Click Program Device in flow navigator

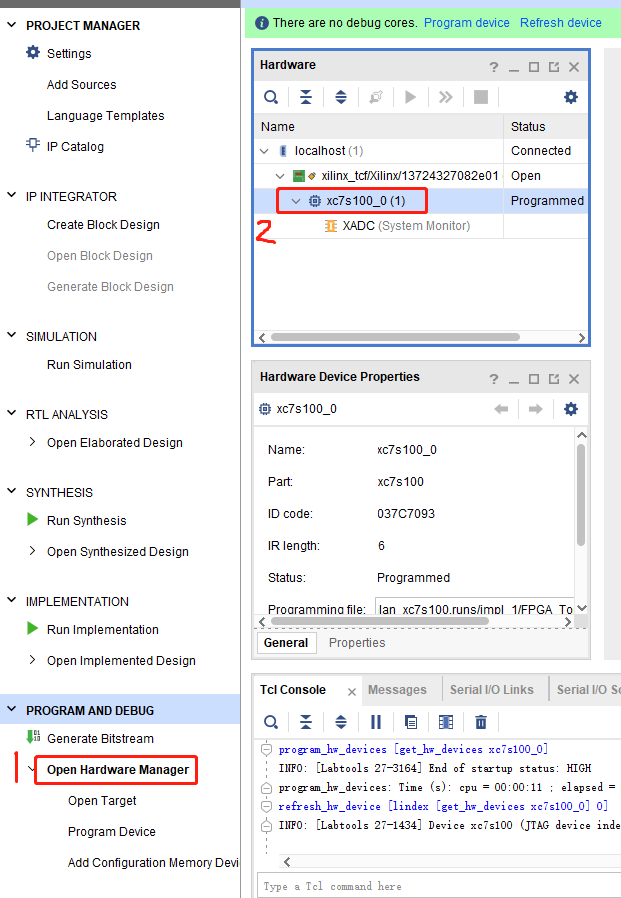pos(112,831)
